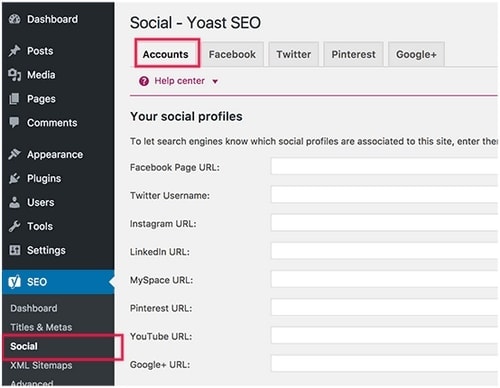Focus the Twitter Username field
The height and width of the screenshot is (388, 500).
pyautogui.click(x=384, y=195)
